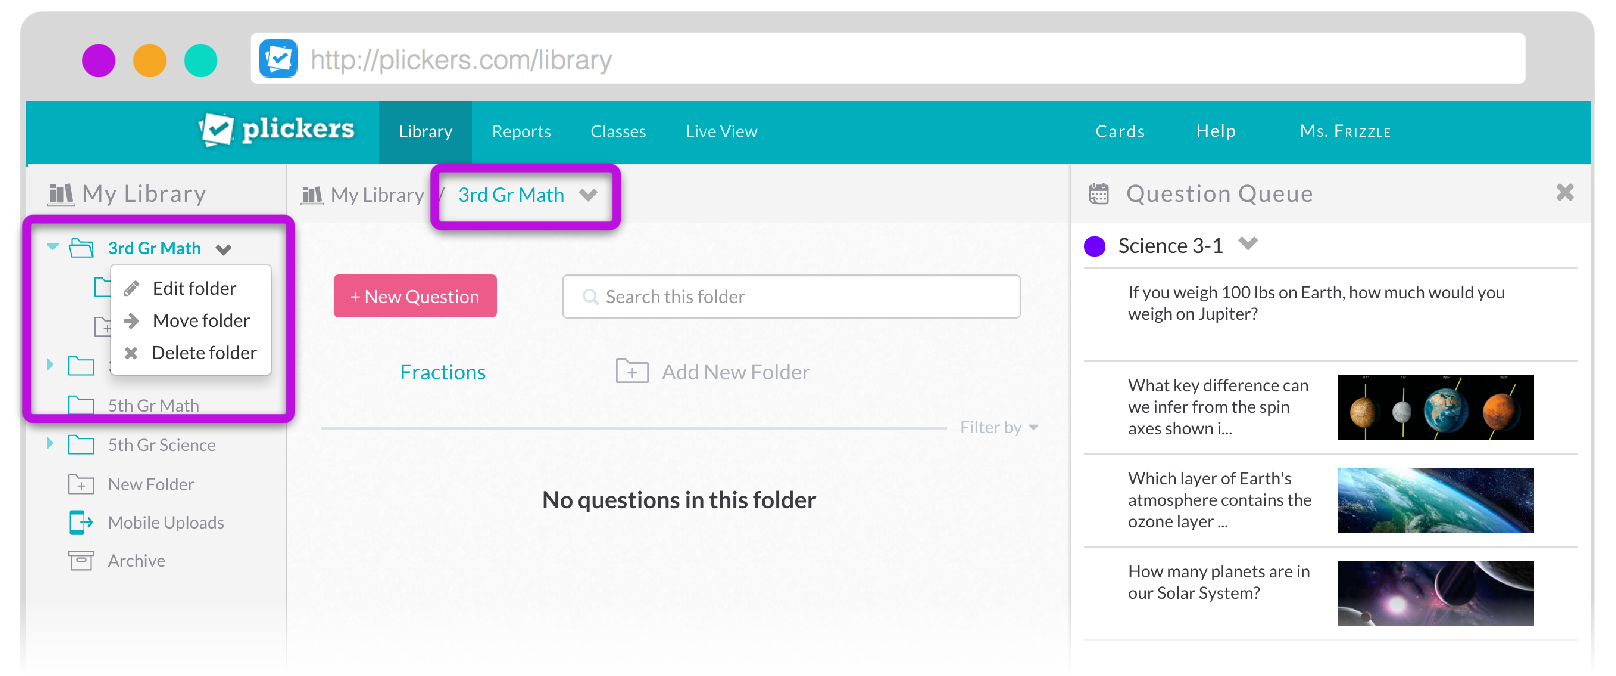Click the Mobile Uploads icon in sidebar
This screenshot has width=1616, height=676.
(x=81, y=523)
